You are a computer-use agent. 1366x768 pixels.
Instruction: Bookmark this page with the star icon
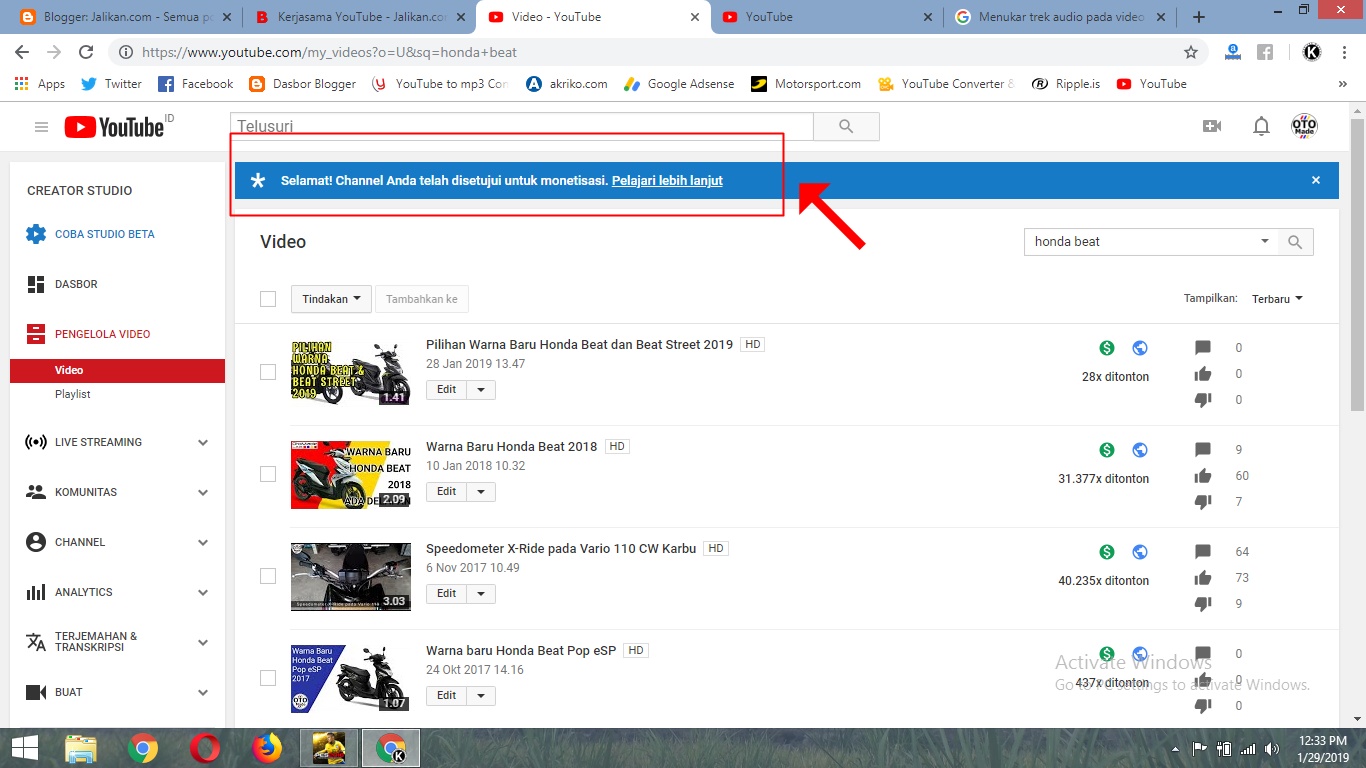click(x=1190, y=52)
